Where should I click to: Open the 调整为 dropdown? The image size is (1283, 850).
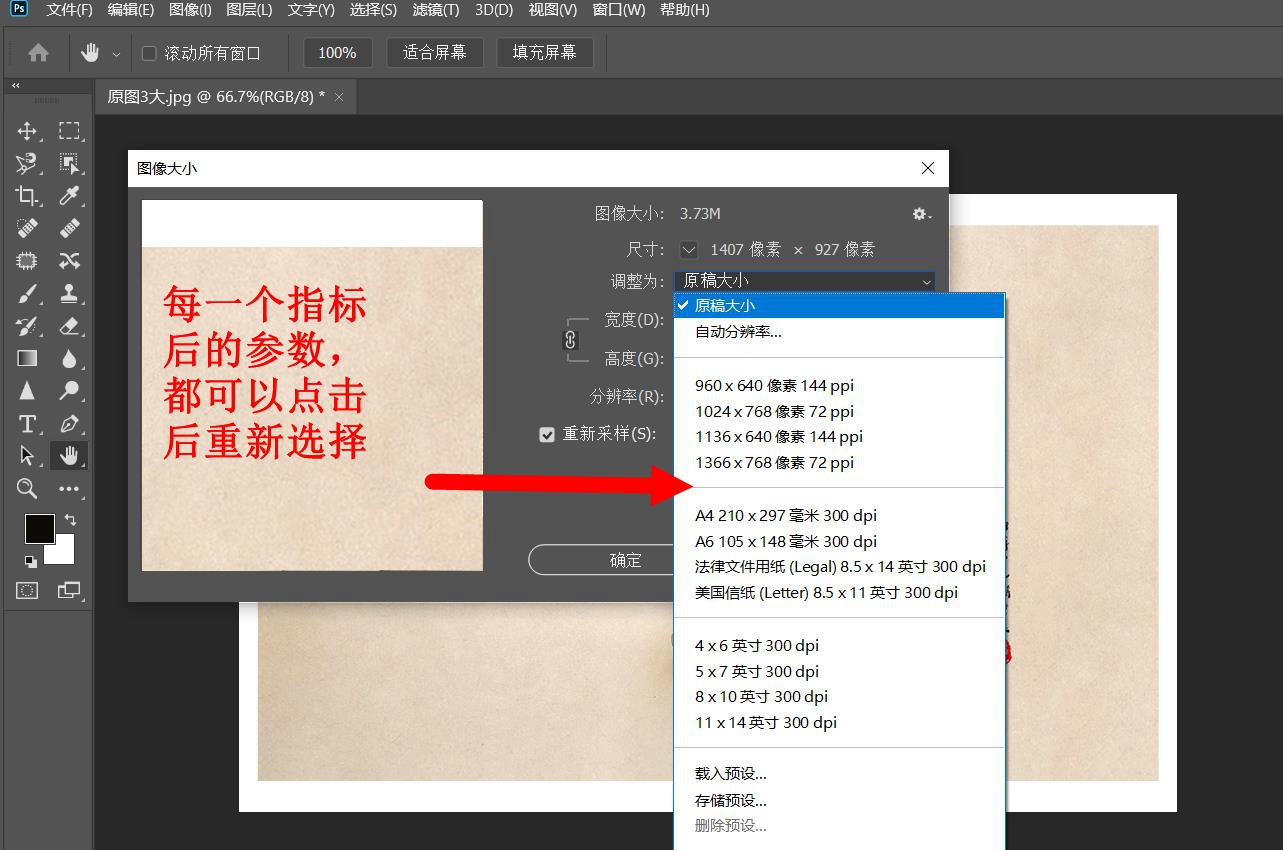(805, 281)
